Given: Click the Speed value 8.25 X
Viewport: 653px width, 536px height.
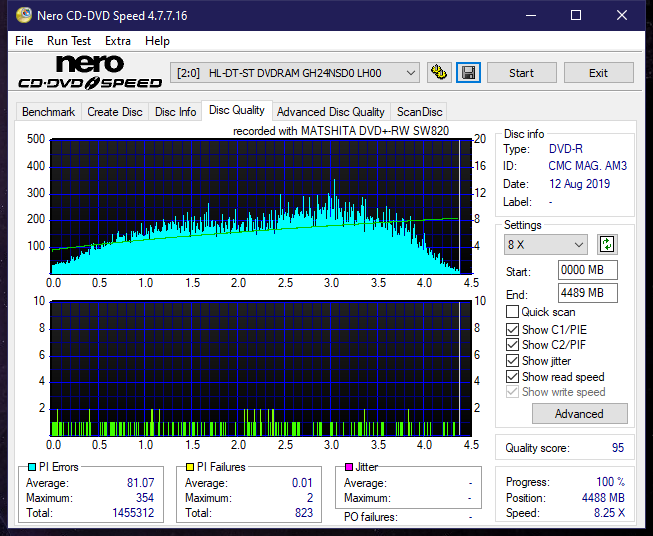Looking at the screenshot, I should tap(609, 513).
